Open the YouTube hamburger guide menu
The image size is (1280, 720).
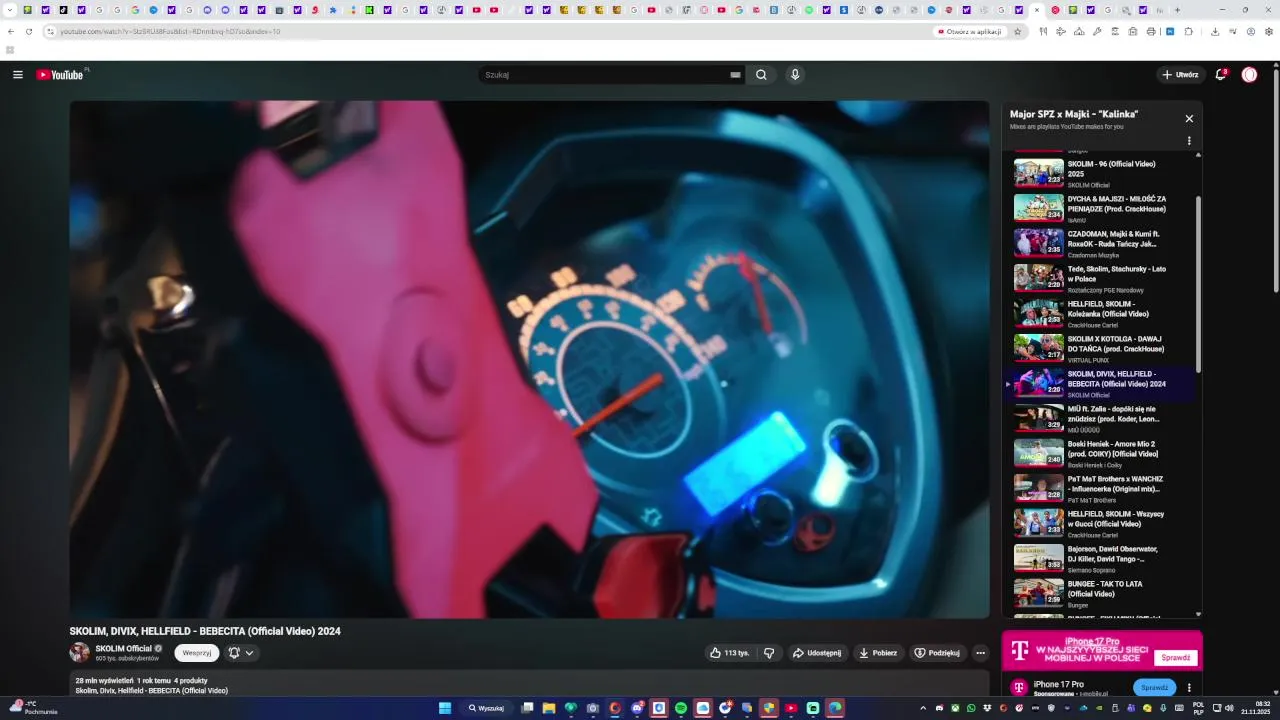[x=17, y=75]
